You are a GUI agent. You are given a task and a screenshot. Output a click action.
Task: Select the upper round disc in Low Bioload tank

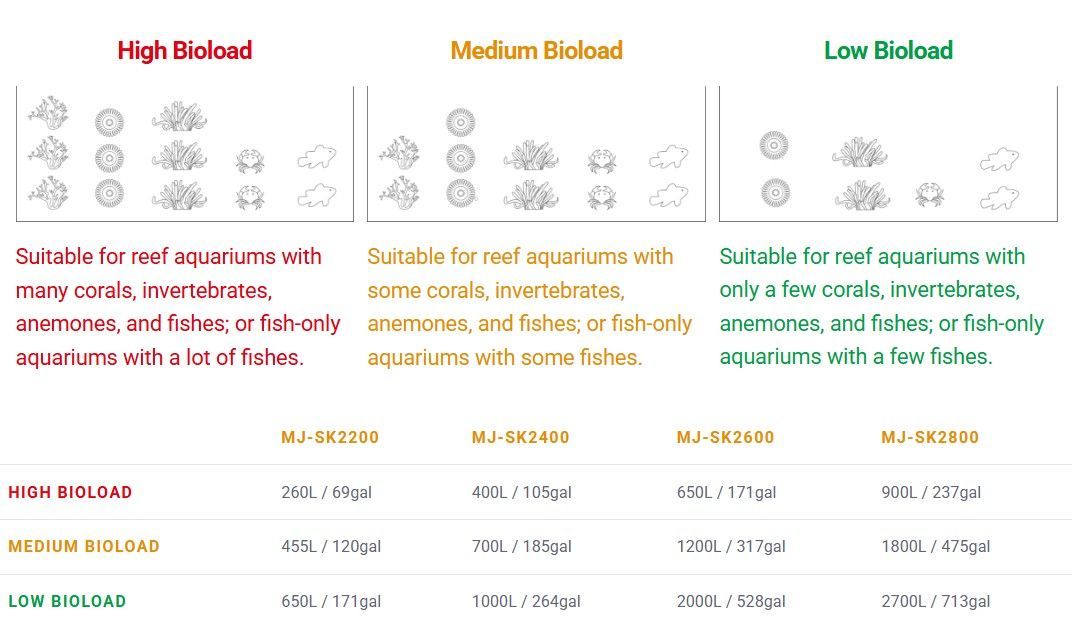773,145
